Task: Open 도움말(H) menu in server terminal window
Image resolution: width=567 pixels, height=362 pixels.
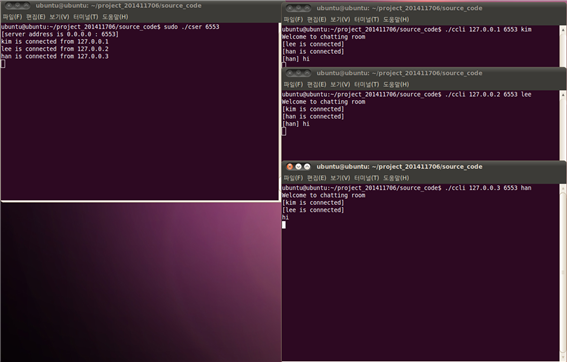Action: coord(115,17)
